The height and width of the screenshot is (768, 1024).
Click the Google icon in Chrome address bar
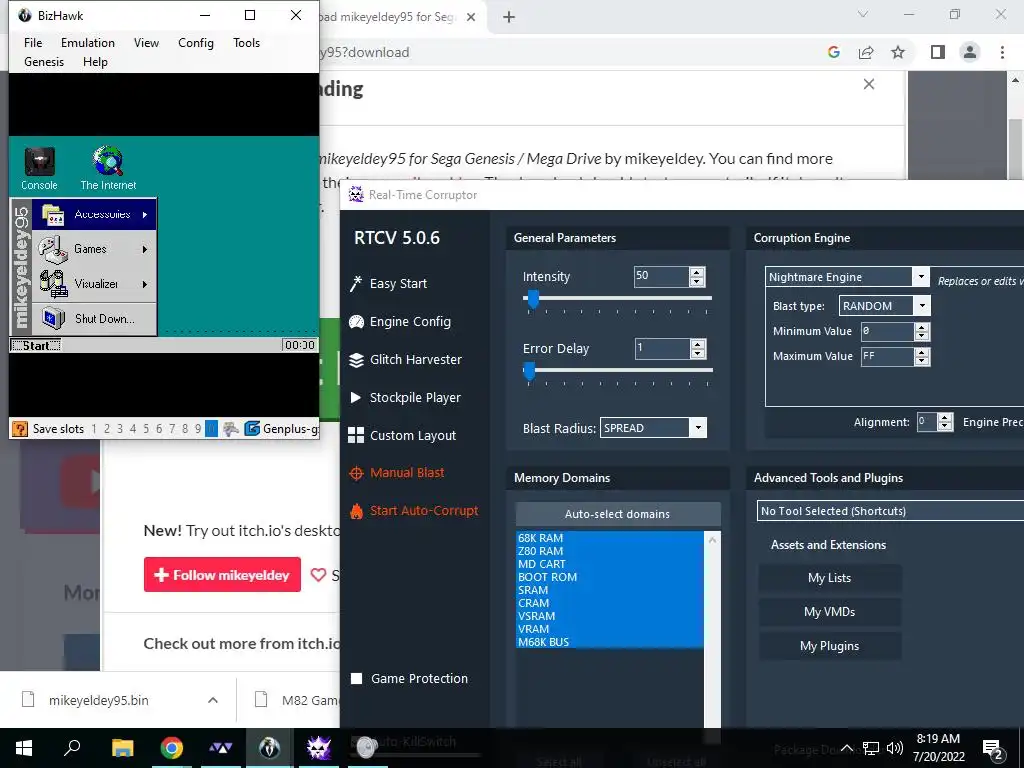pyautogui.click(x=833, y=52)
